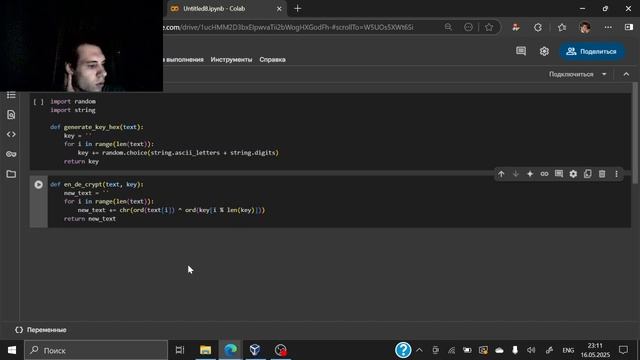Open more cell actions three dots
Viewport: 640px width, 360px height.
pyautogui.click(x=616, y=174)
